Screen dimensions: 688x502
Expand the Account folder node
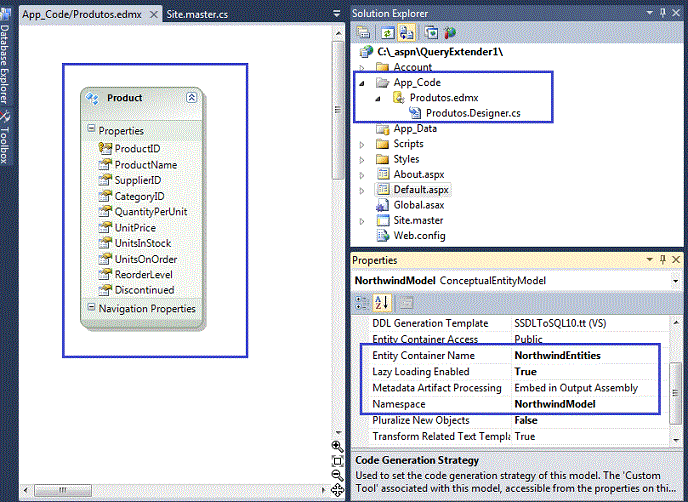point(362,68)
